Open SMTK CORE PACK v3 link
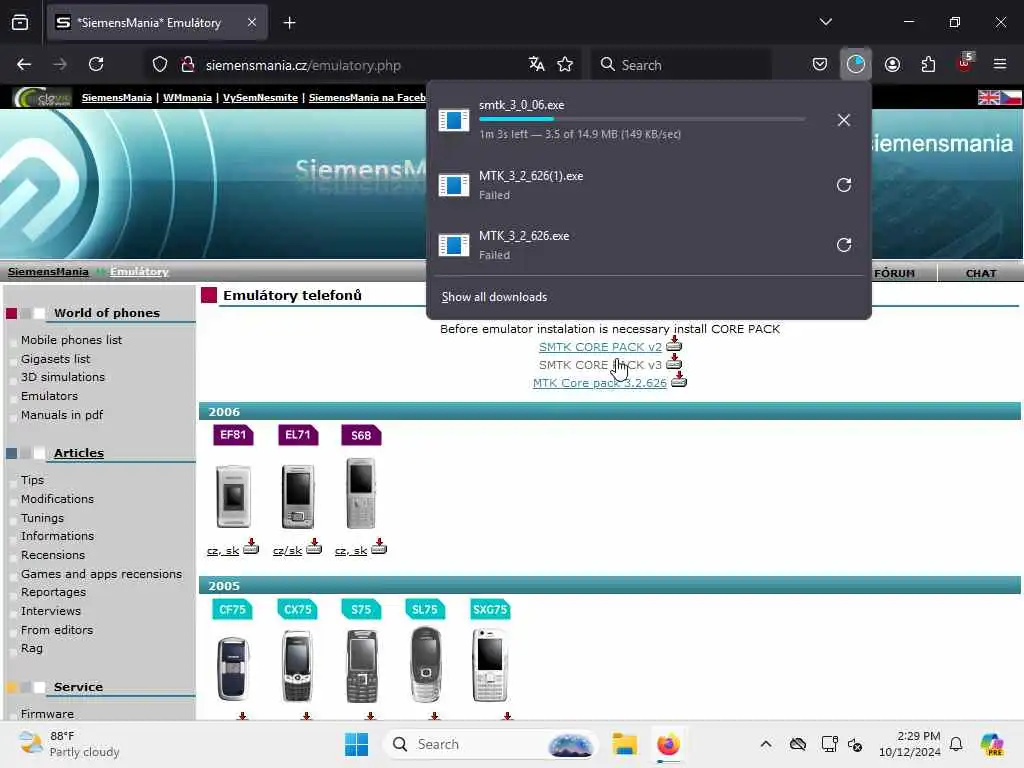The width and height of the screenshot is (1024, 768). tap(600, 365)
